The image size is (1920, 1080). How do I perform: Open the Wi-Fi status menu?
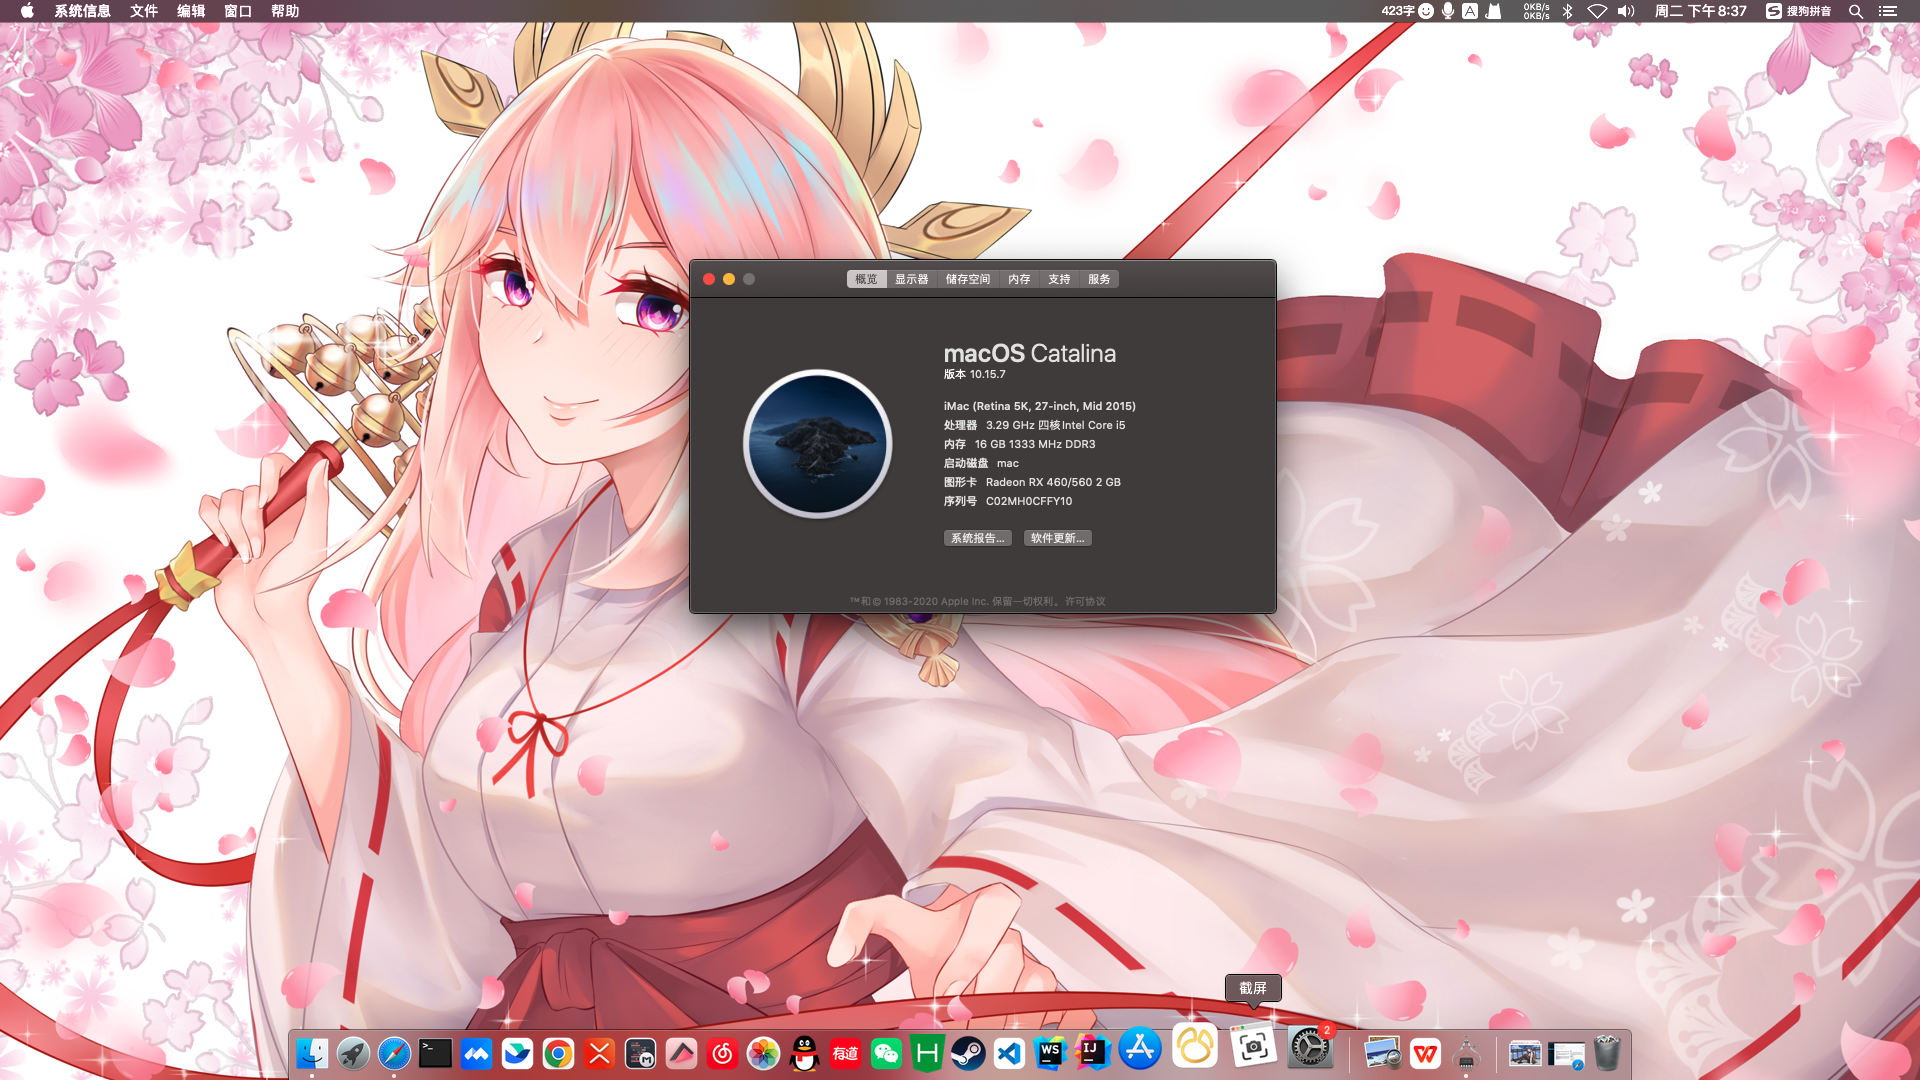coord(1597,11)
